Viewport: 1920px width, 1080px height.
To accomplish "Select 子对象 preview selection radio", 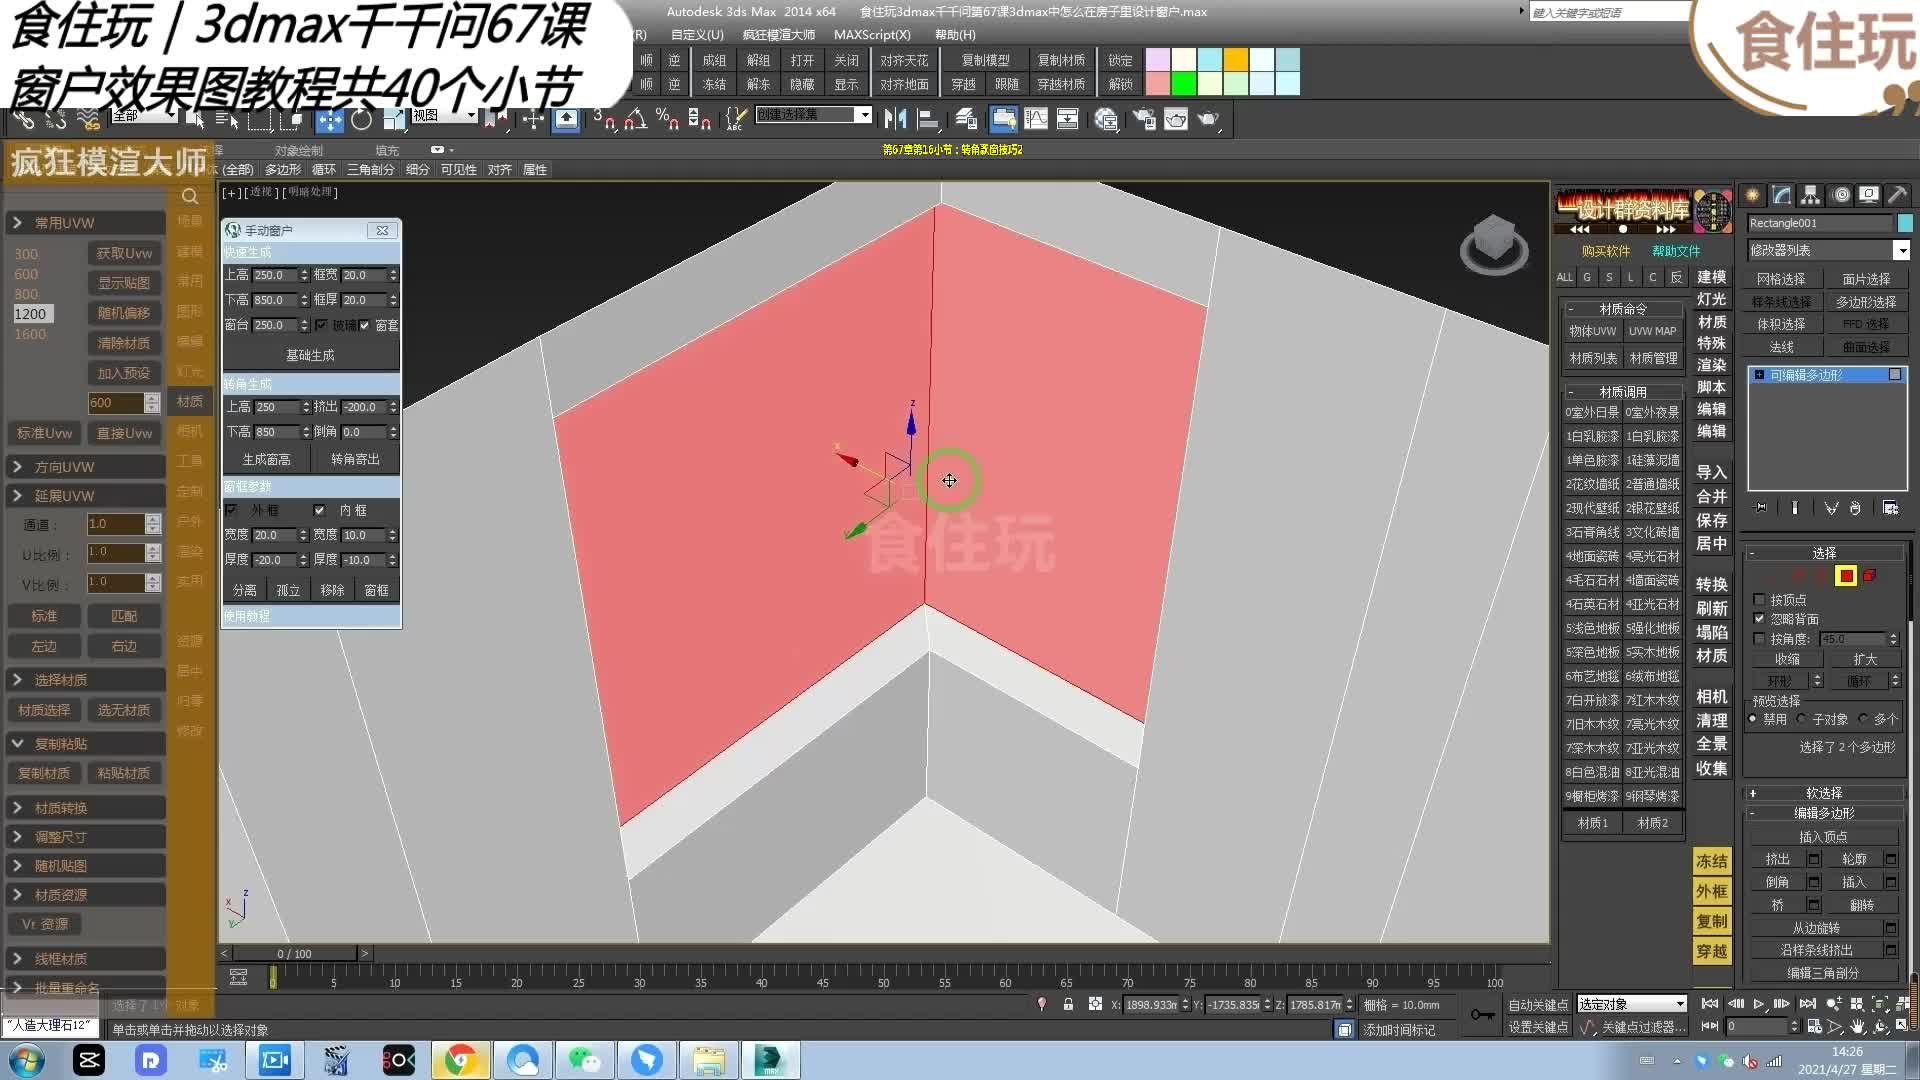I will click(x=1801, y=719).
